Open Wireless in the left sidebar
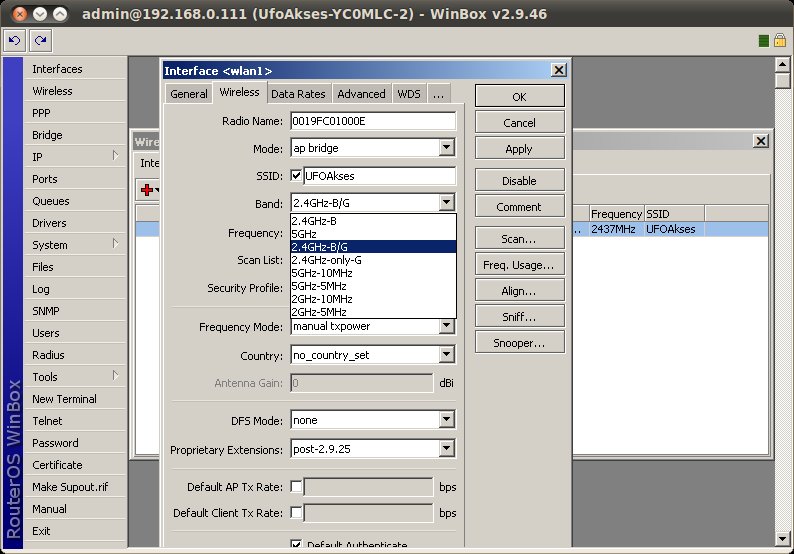The image size is (794, 554). click(52, 91)
